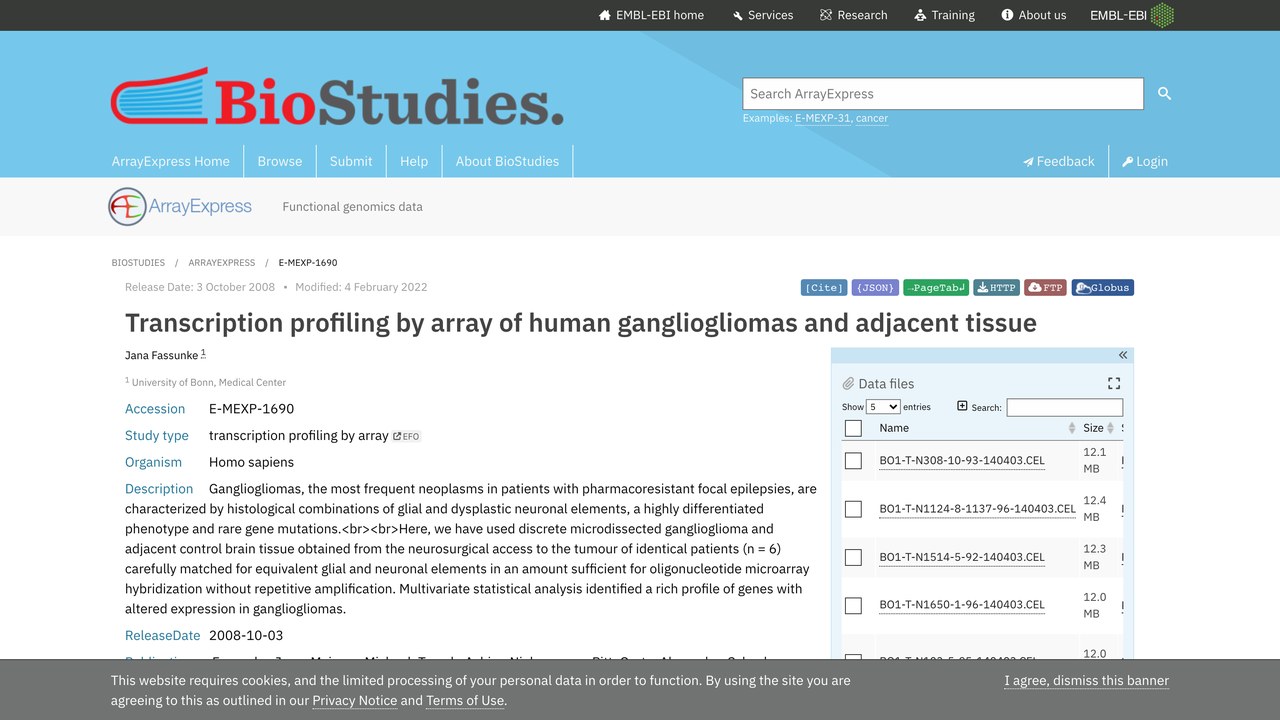Screen dimensions: 1280x720
Task: Click the Login link
Action: [1145, 161]
